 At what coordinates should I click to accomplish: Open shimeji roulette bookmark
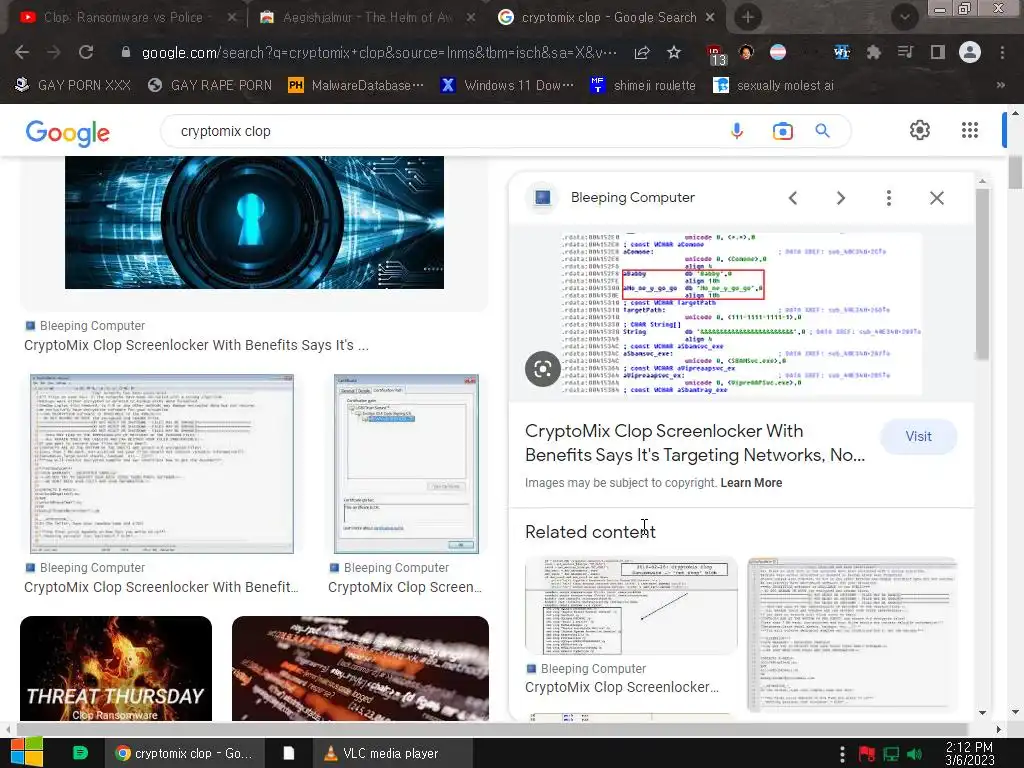[643, 85]
